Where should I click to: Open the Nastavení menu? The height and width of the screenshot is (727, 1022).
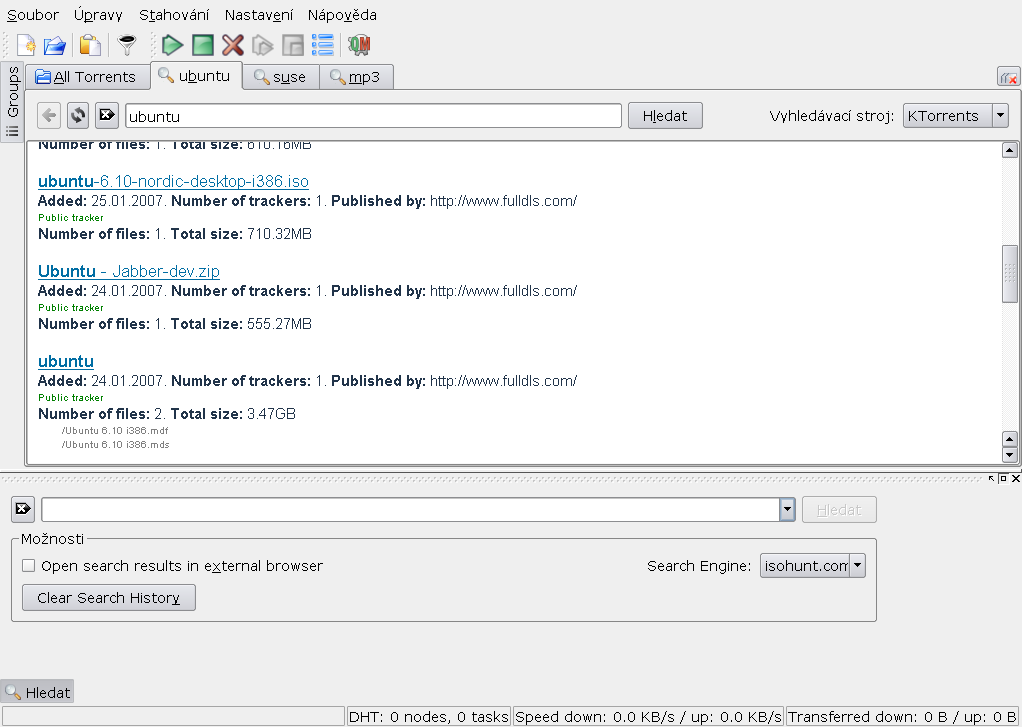click(259, 14)
